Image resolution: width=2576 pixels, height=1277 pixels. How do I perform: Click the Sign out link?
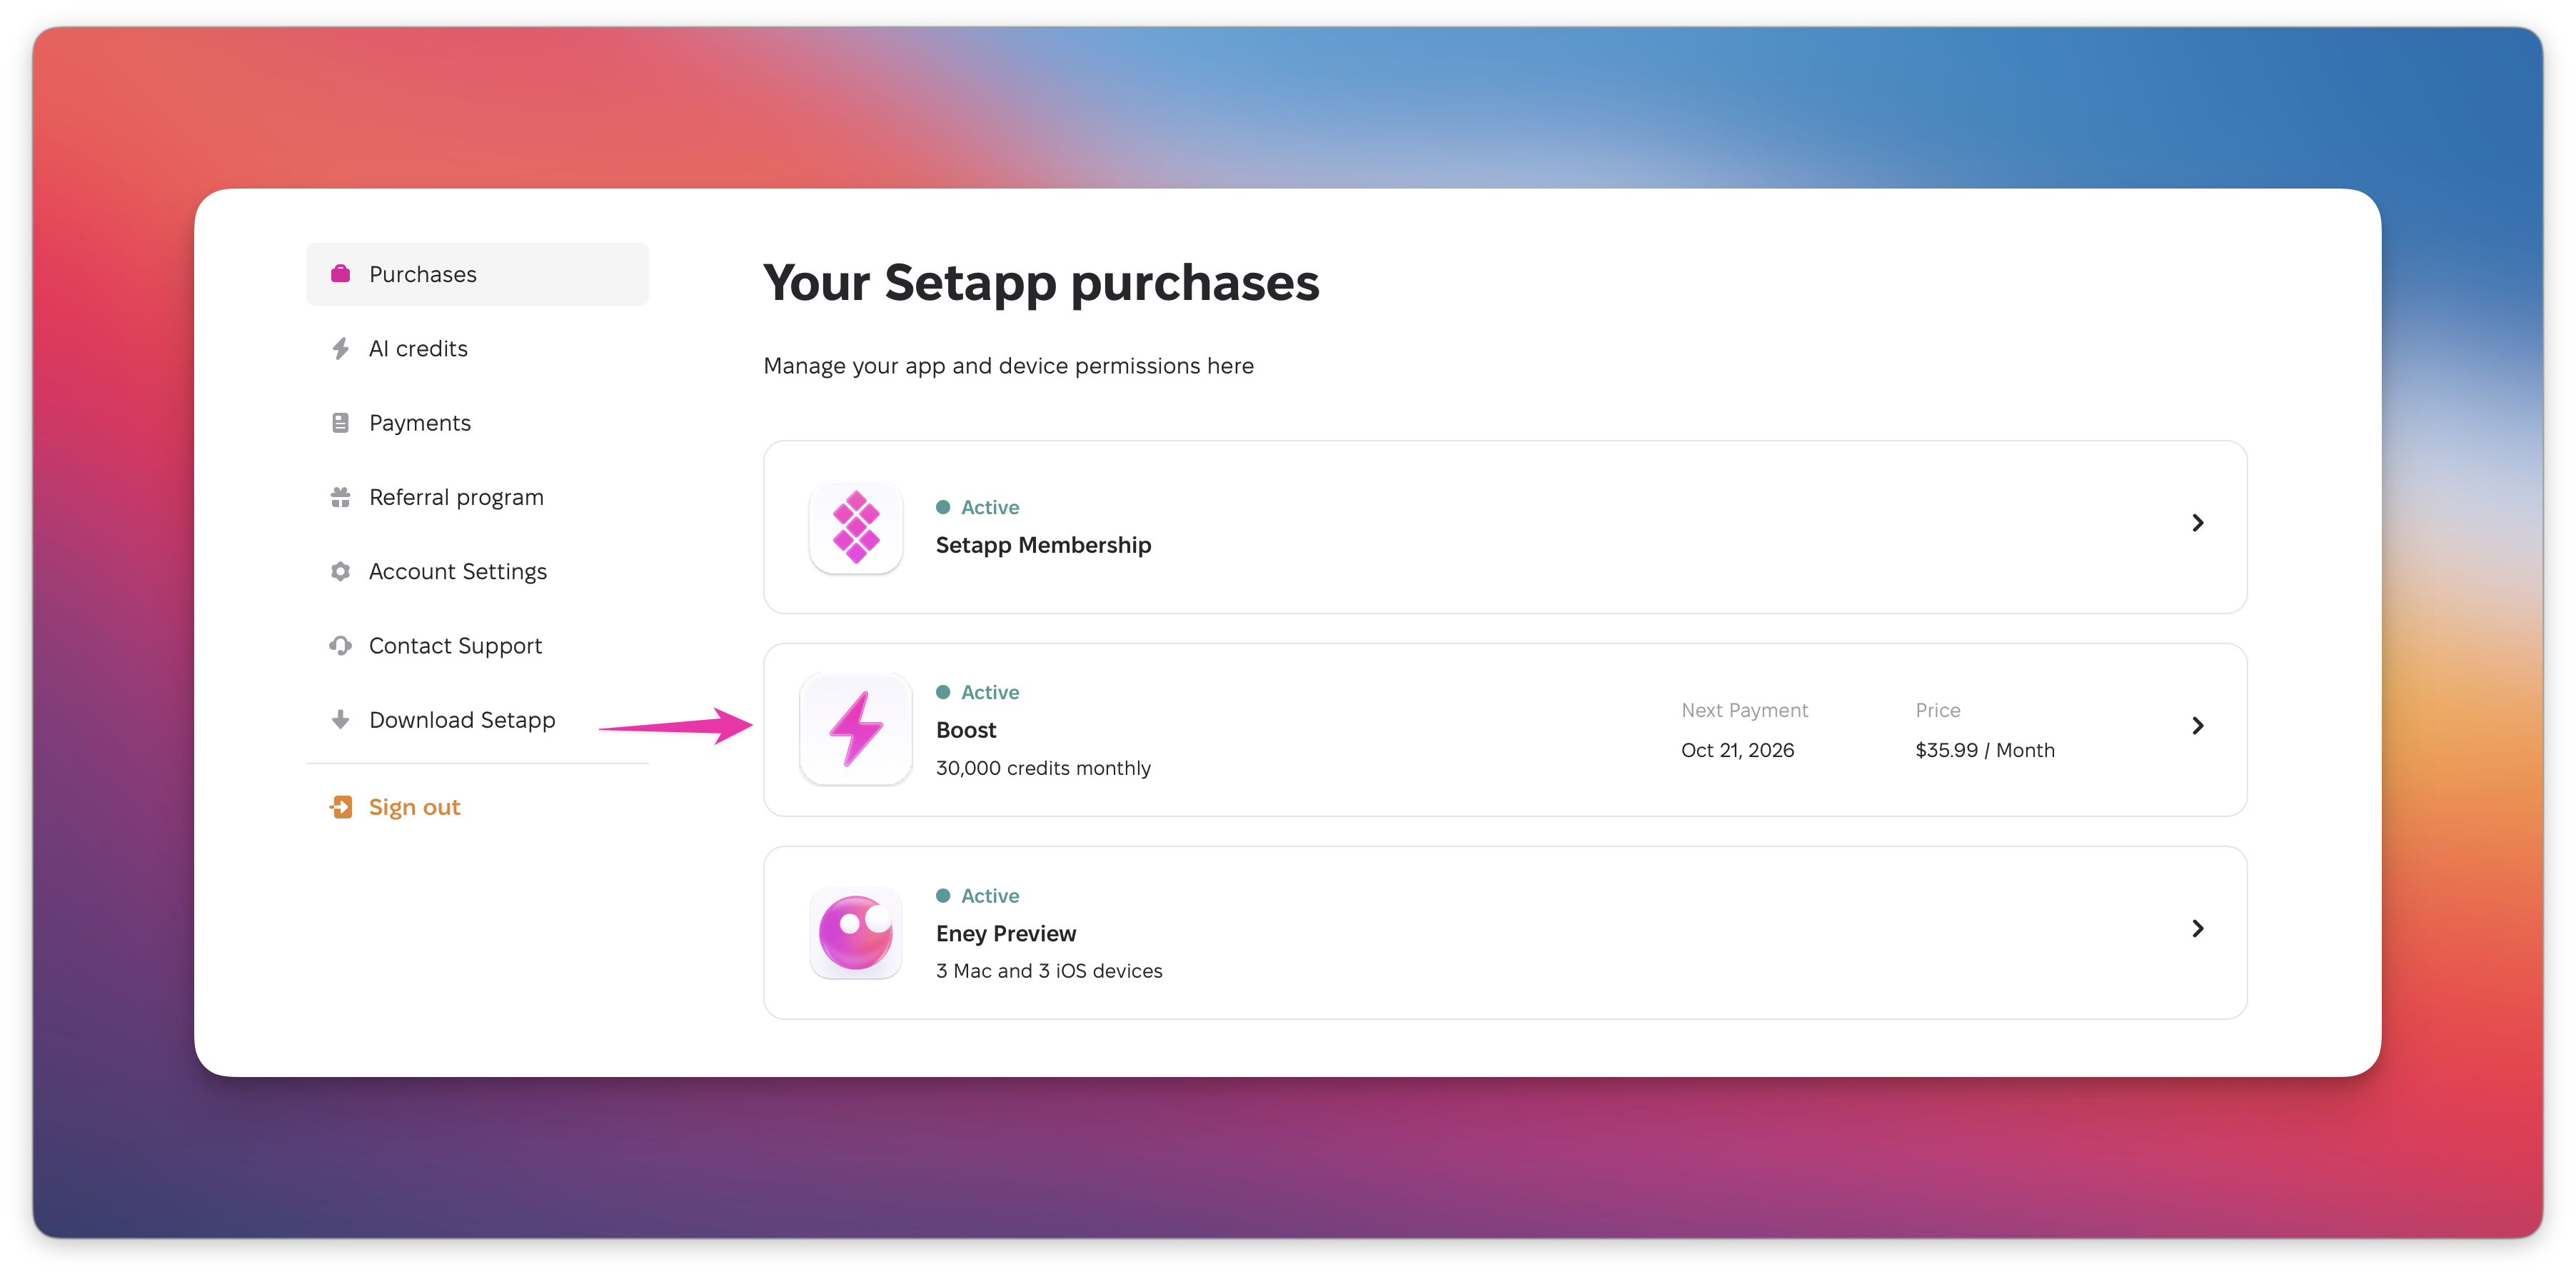click(x=414, y=807)
